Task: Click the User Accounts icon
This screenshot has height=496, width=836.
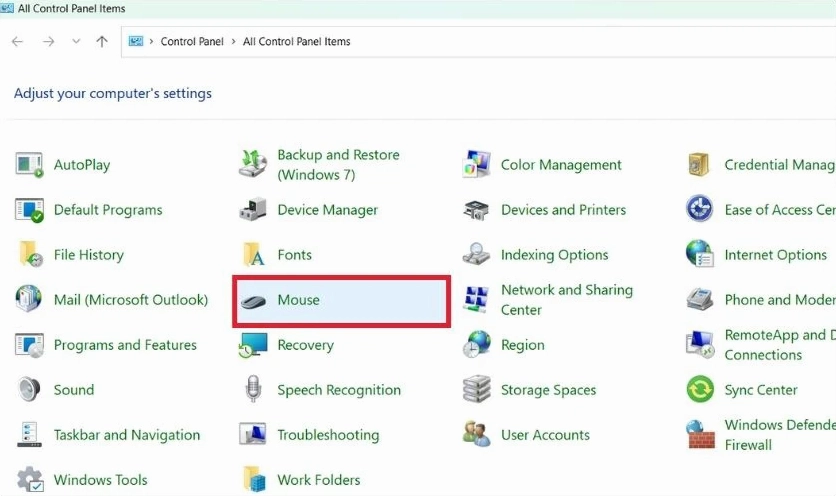Action: tap(477, 435)
